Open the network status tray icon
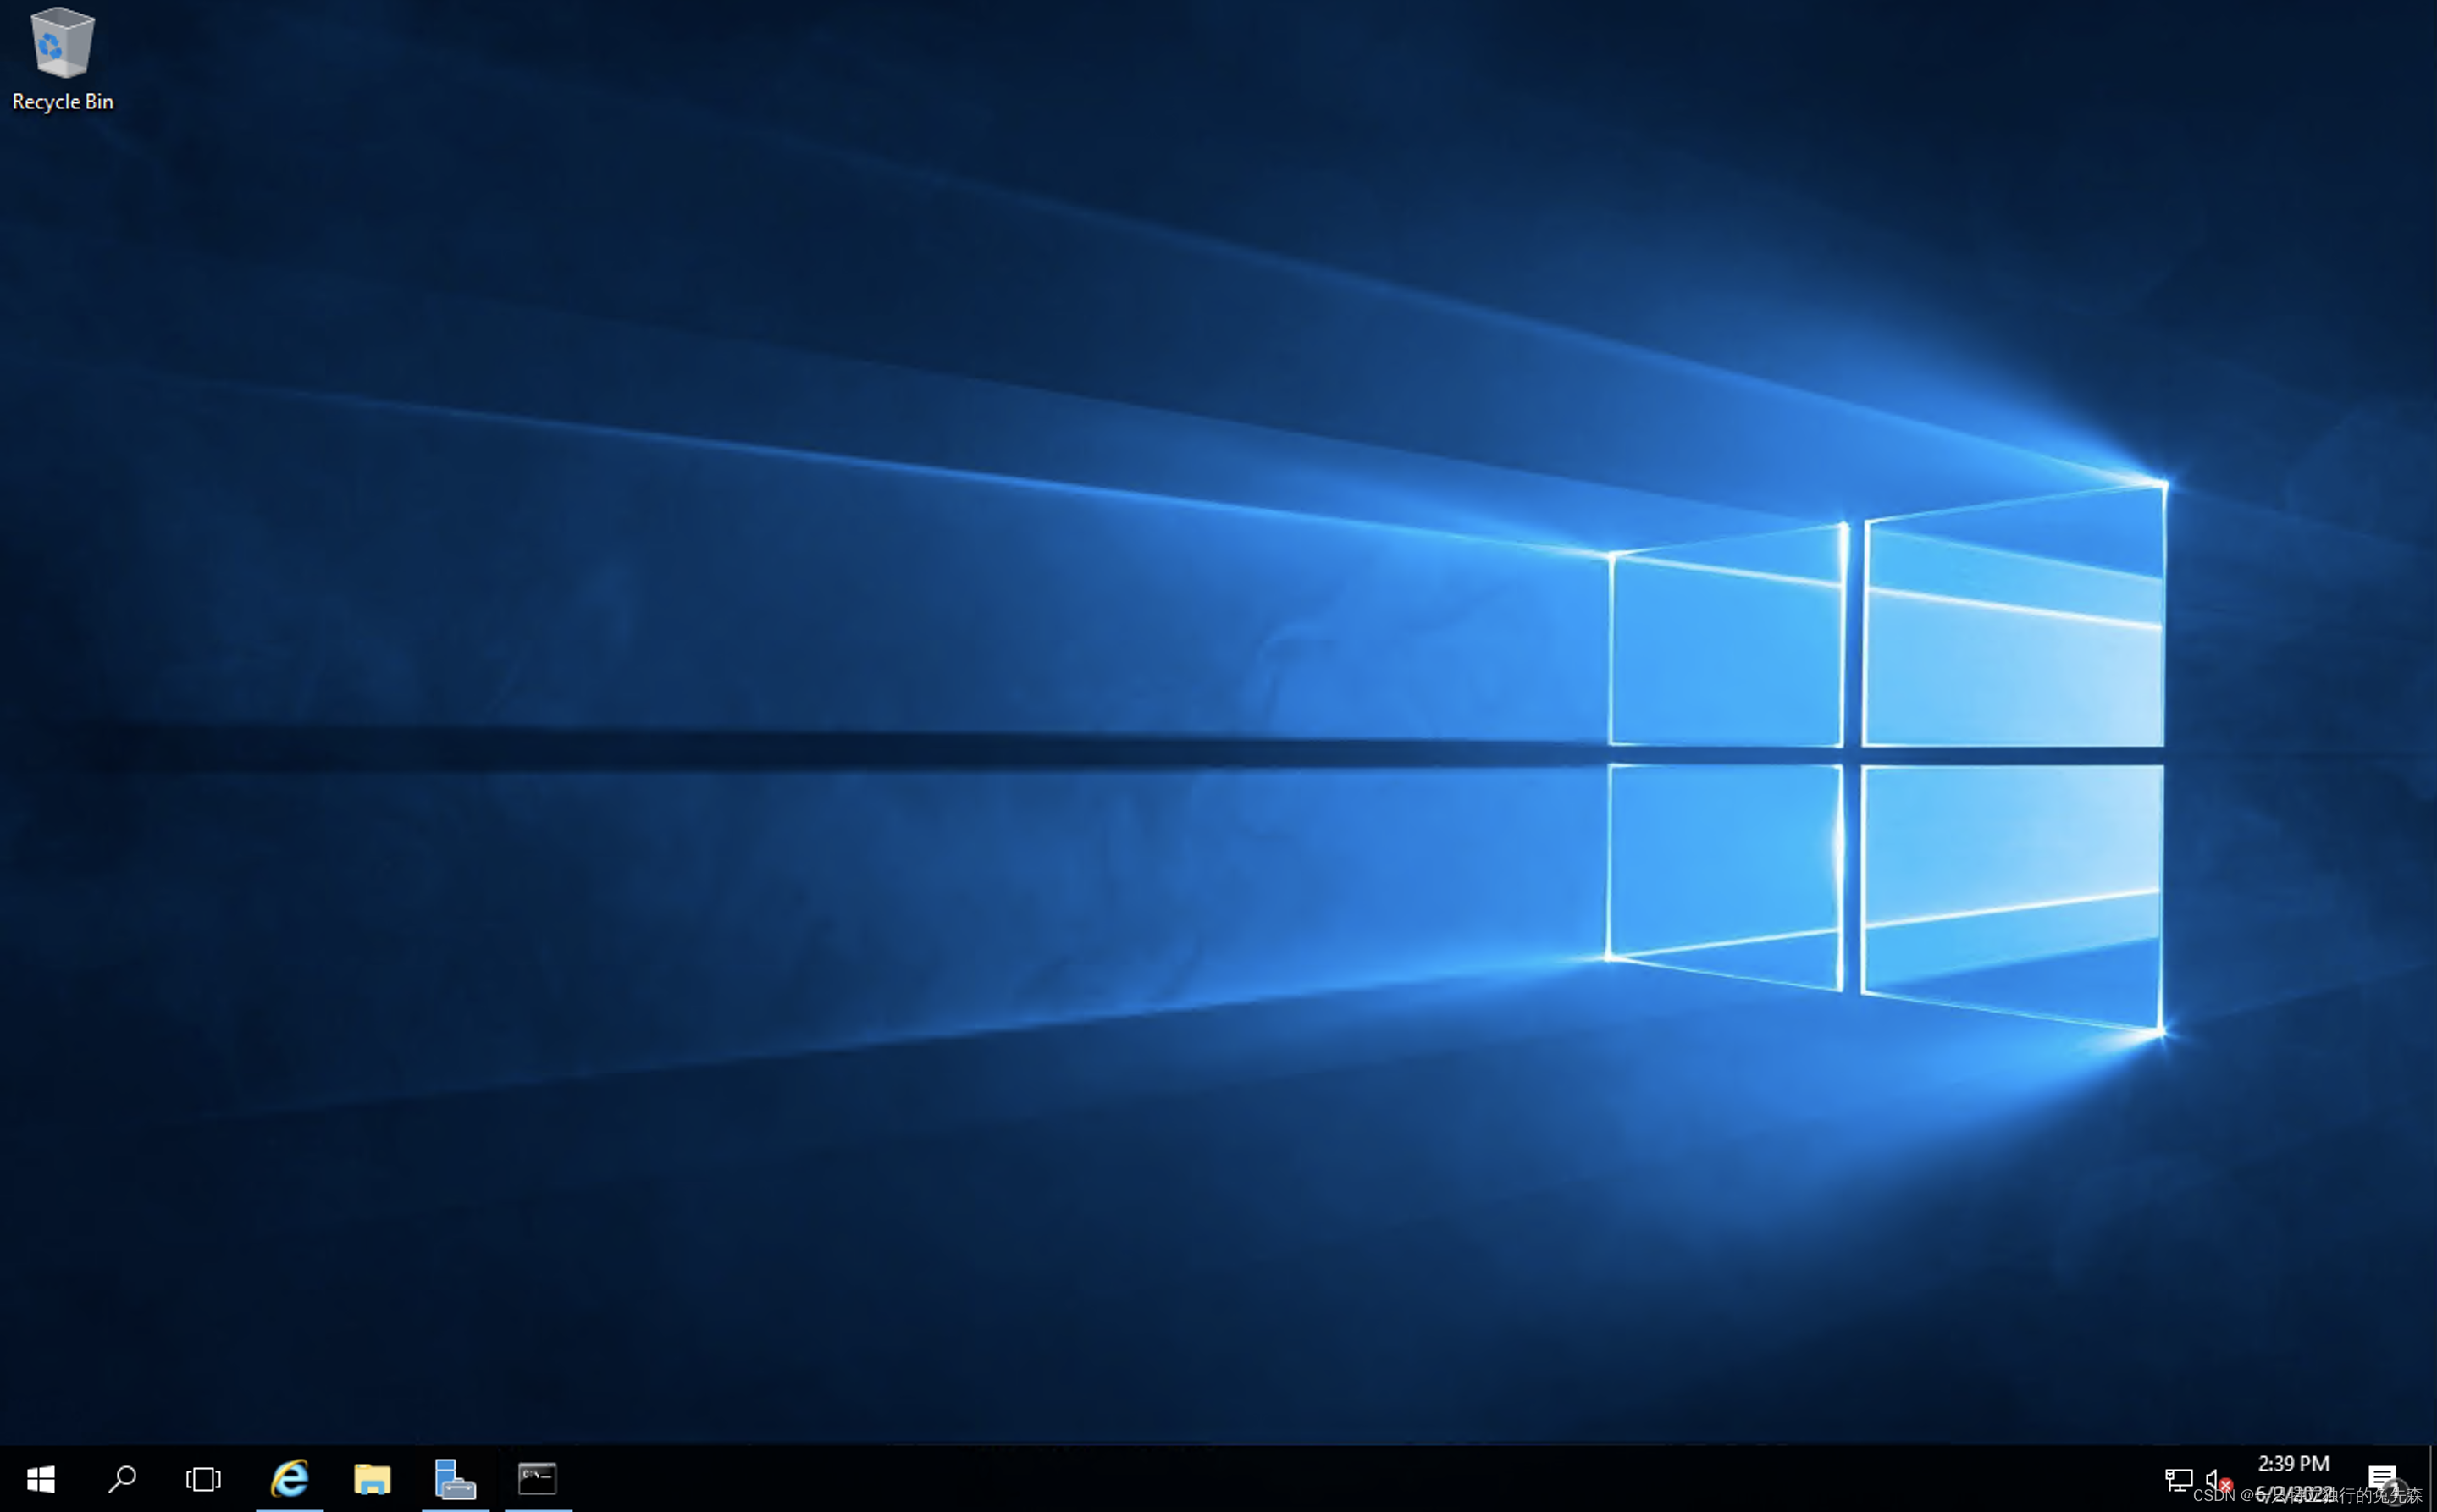The height and width of the screenshot is (1512, 2437). coord(2178,1479)
